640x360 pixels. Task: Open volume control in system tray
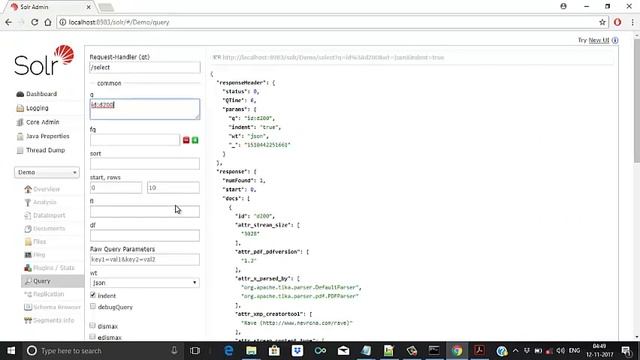[561, 351]
